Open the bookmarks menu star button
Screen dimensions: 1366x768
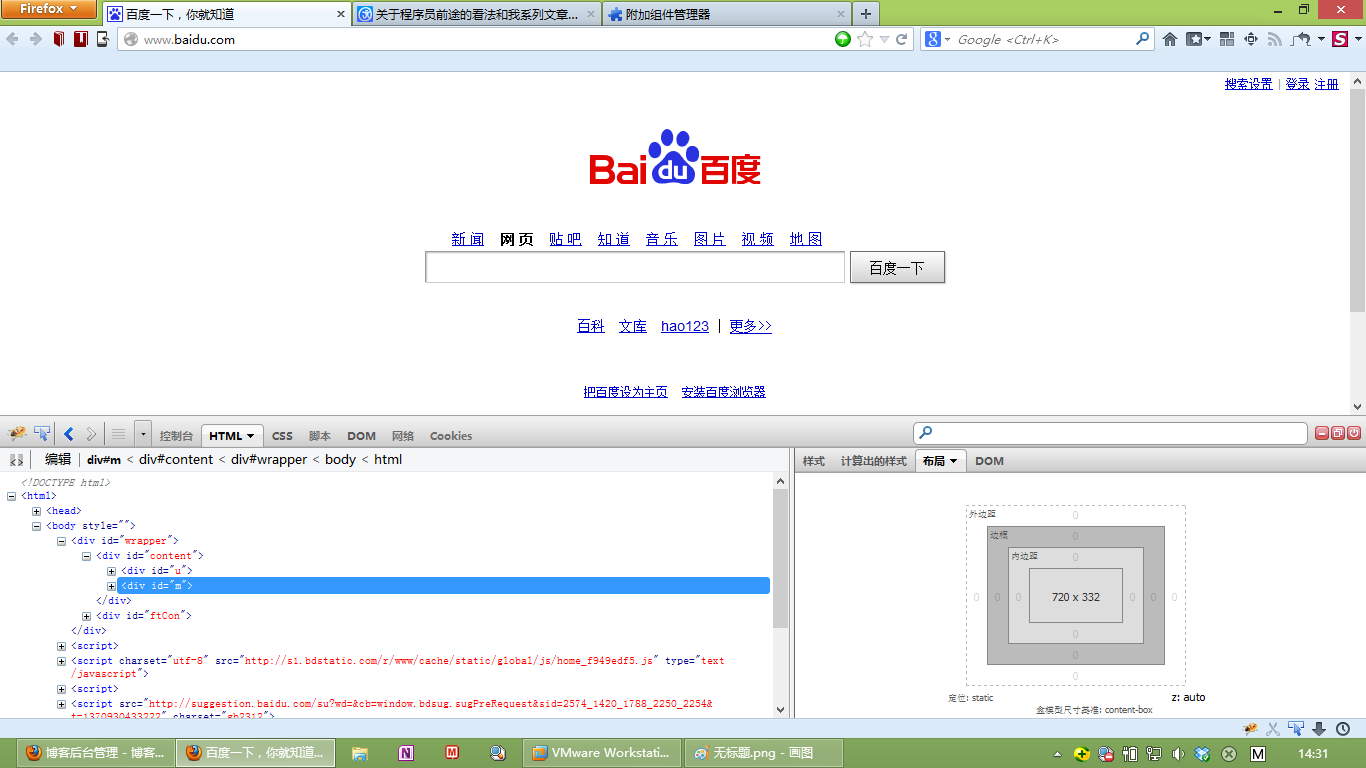coord(1198,39)
